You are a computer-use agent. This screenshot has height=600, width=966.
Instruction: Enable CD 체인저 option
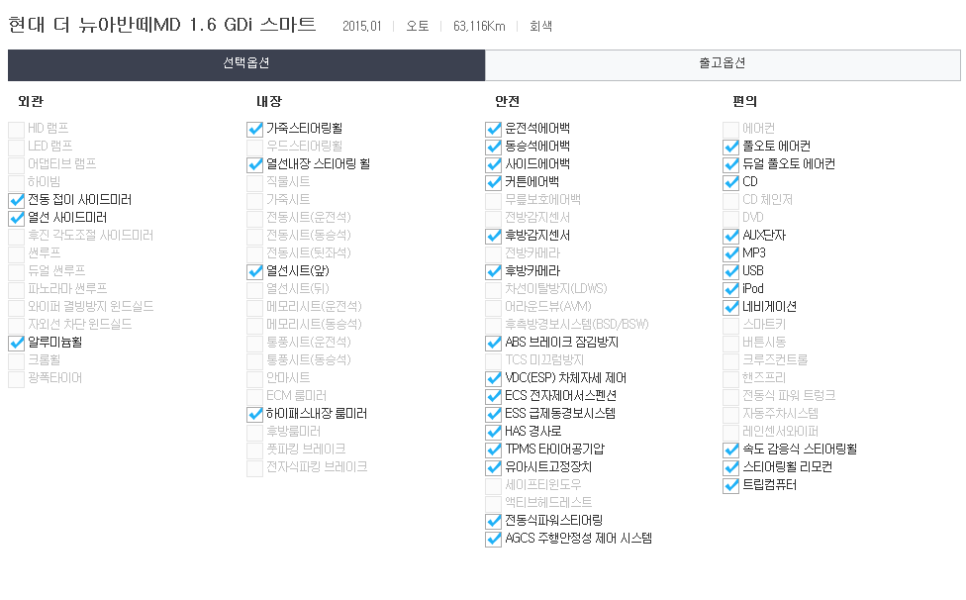[731, 201]
